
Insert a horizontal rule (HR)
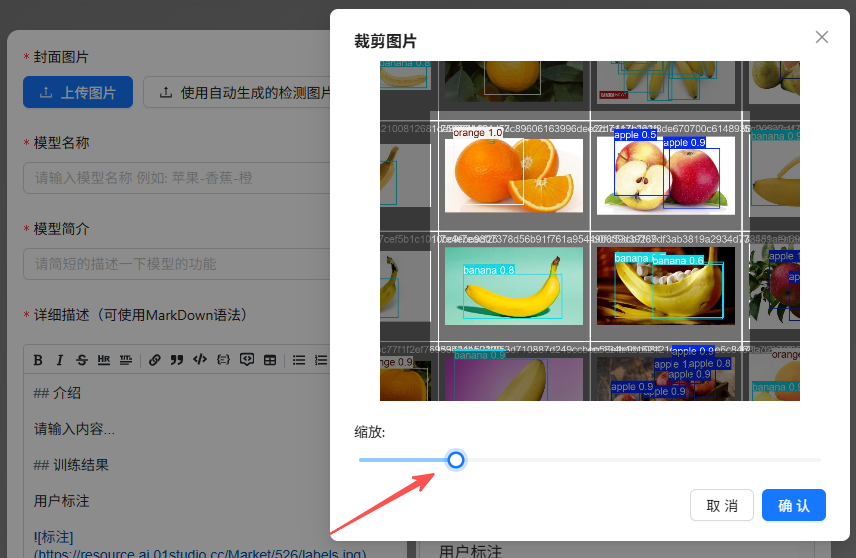coord(104,360)
